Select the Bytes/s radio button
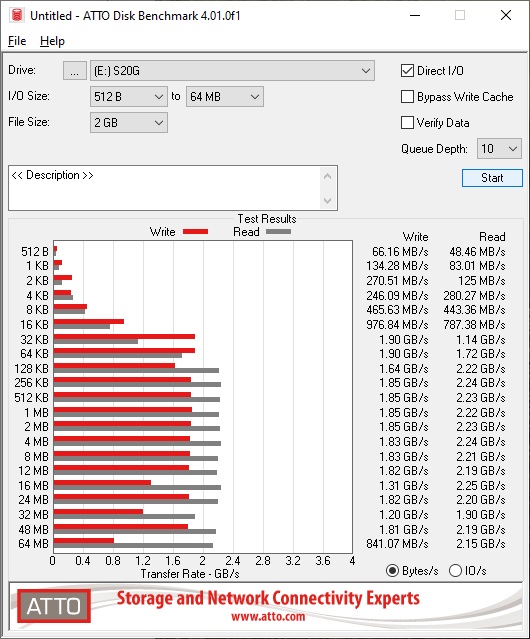Screen dimensions: 530x639 click(x=392, y=571)
